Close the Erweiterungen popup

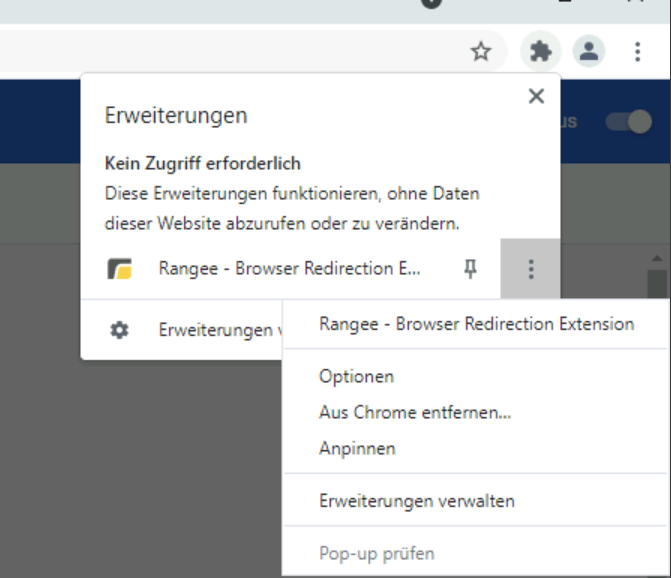coord(536,96)
